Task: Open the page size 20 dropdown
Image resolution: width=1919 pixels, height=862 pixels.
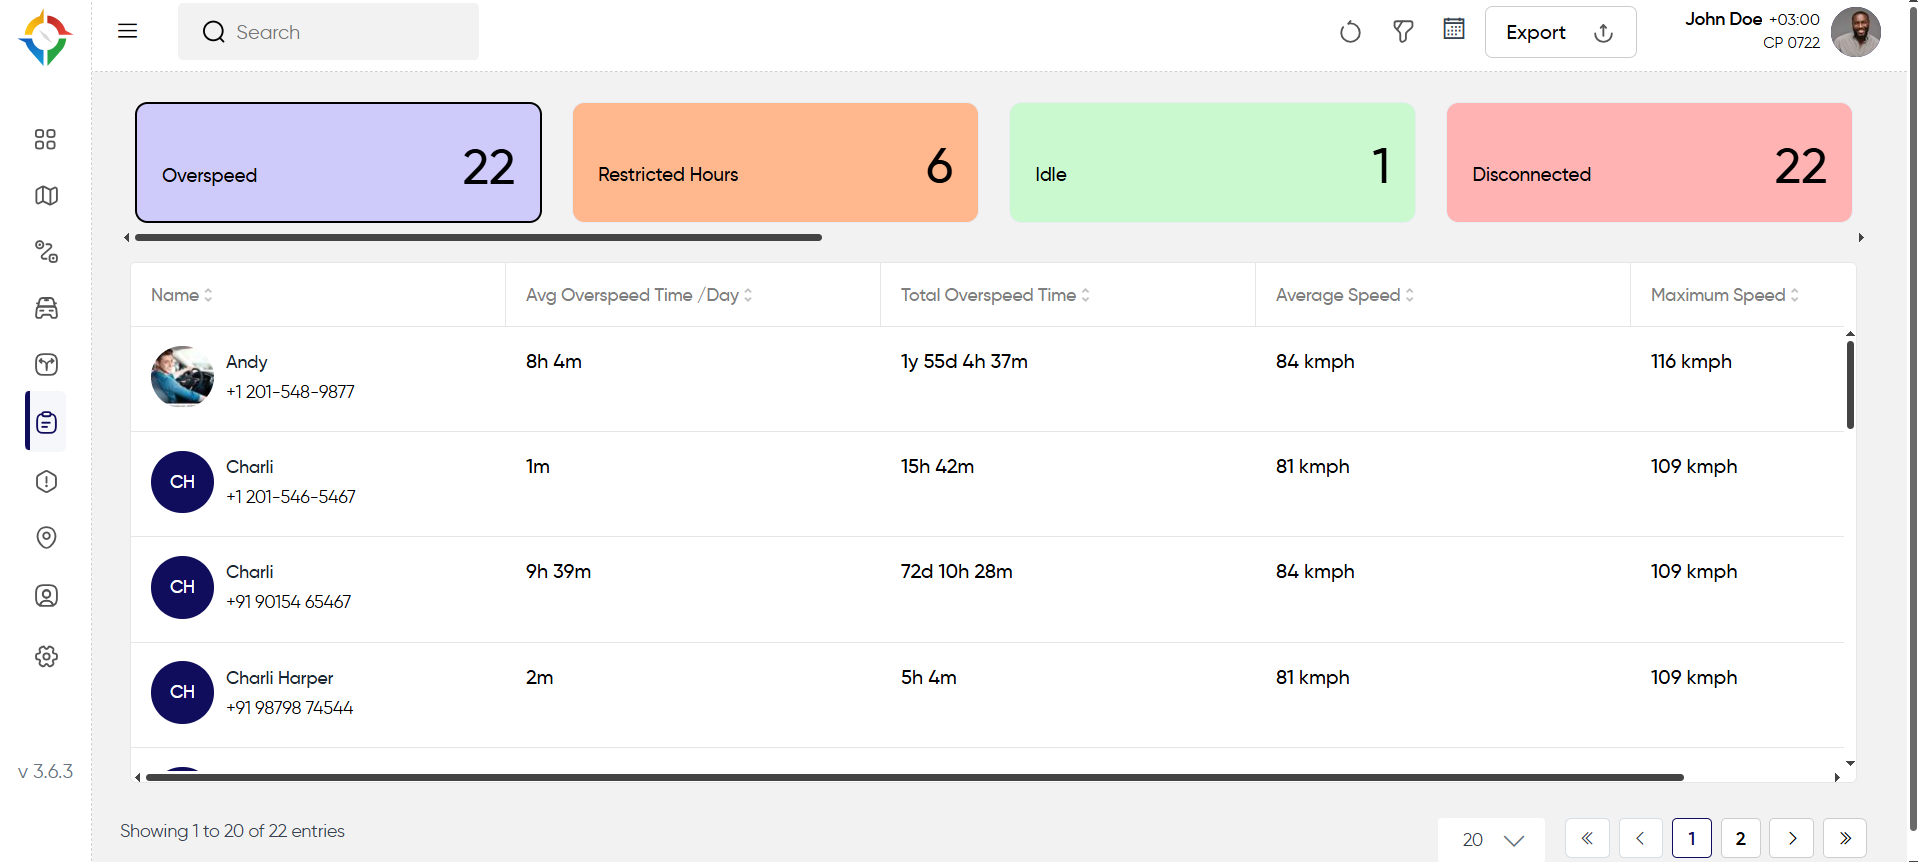Action: pyautogui.click(x=1492, y=840)
